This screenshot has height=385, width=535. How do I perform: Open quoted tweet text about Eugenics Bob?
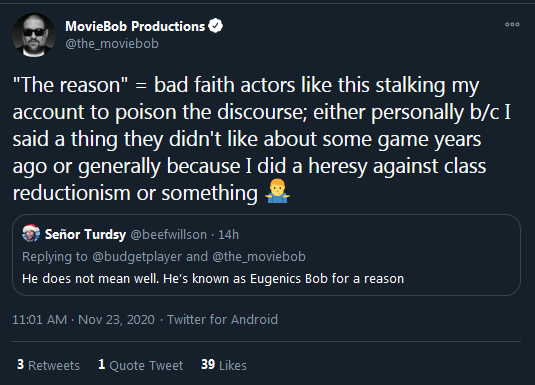tap(213, 279)
